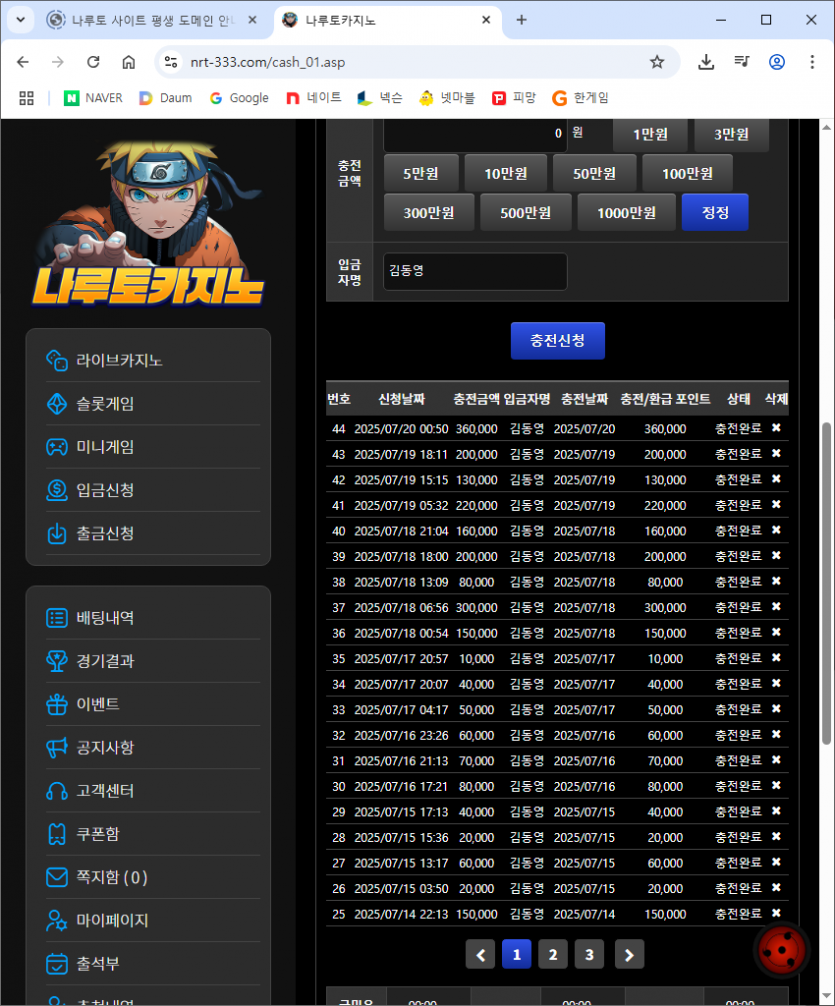Open the 피망 bookmark

click(513, 98)
